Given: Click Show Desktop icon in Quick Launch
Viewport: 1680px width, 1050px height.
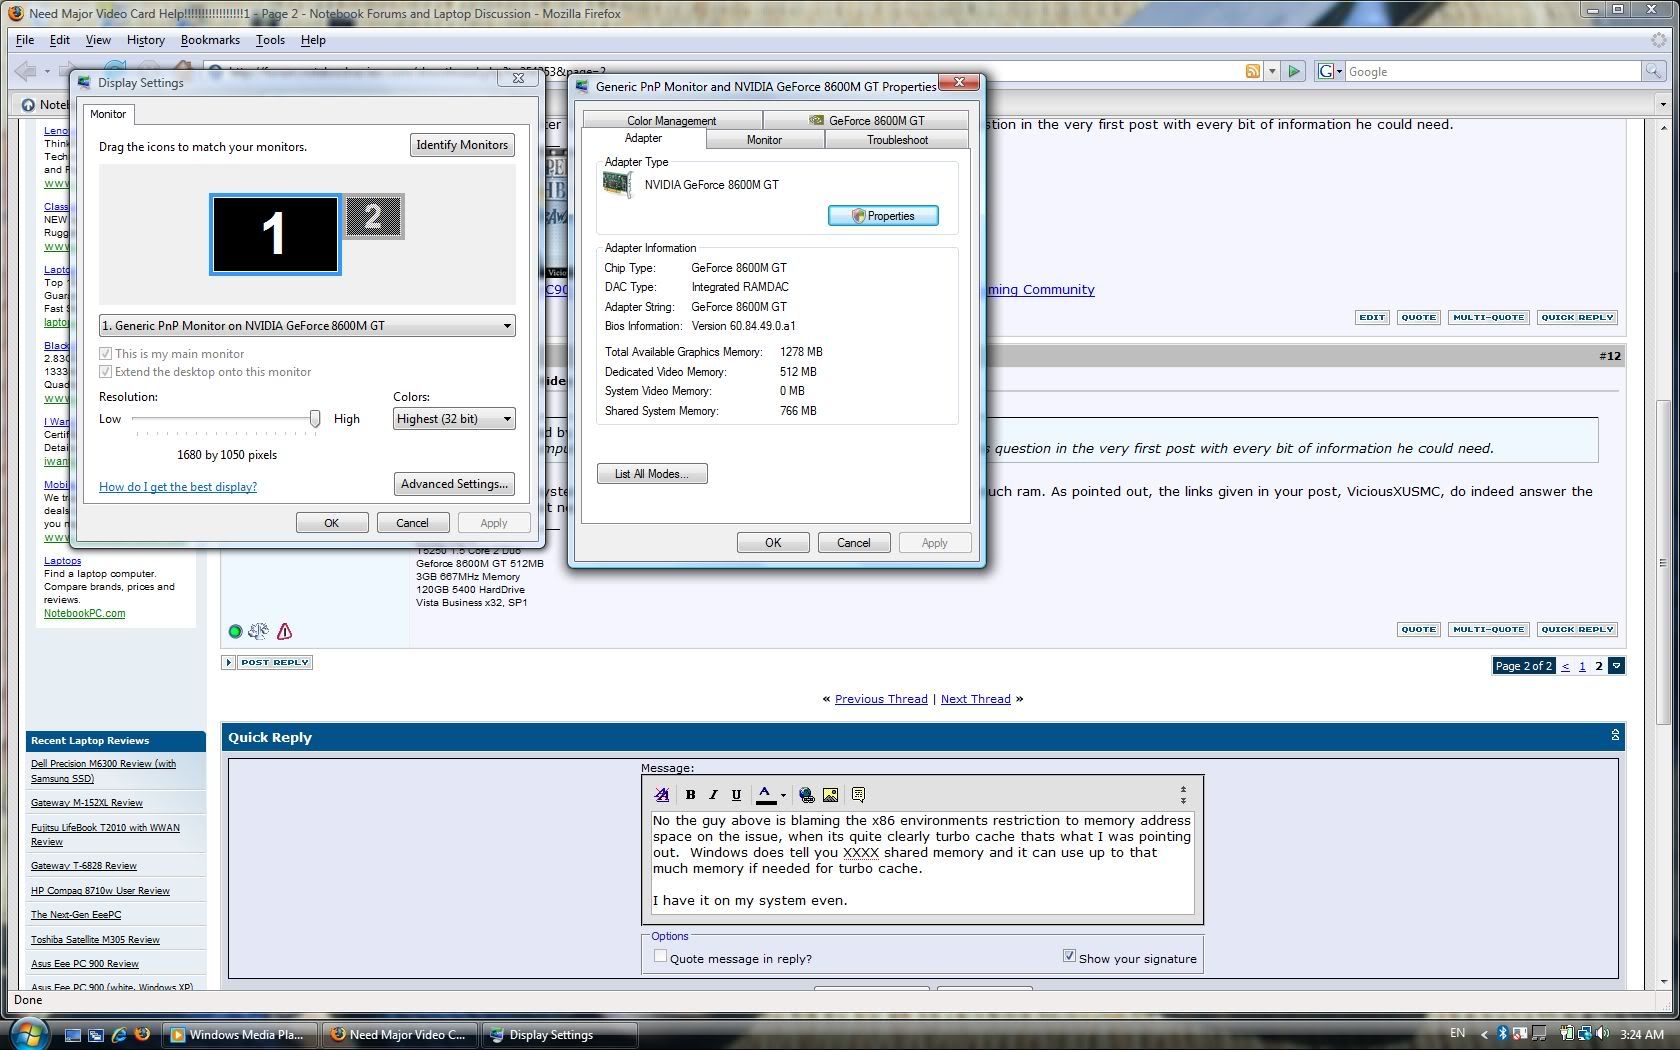Looking at the screenshot, I should click(72, 1035).
